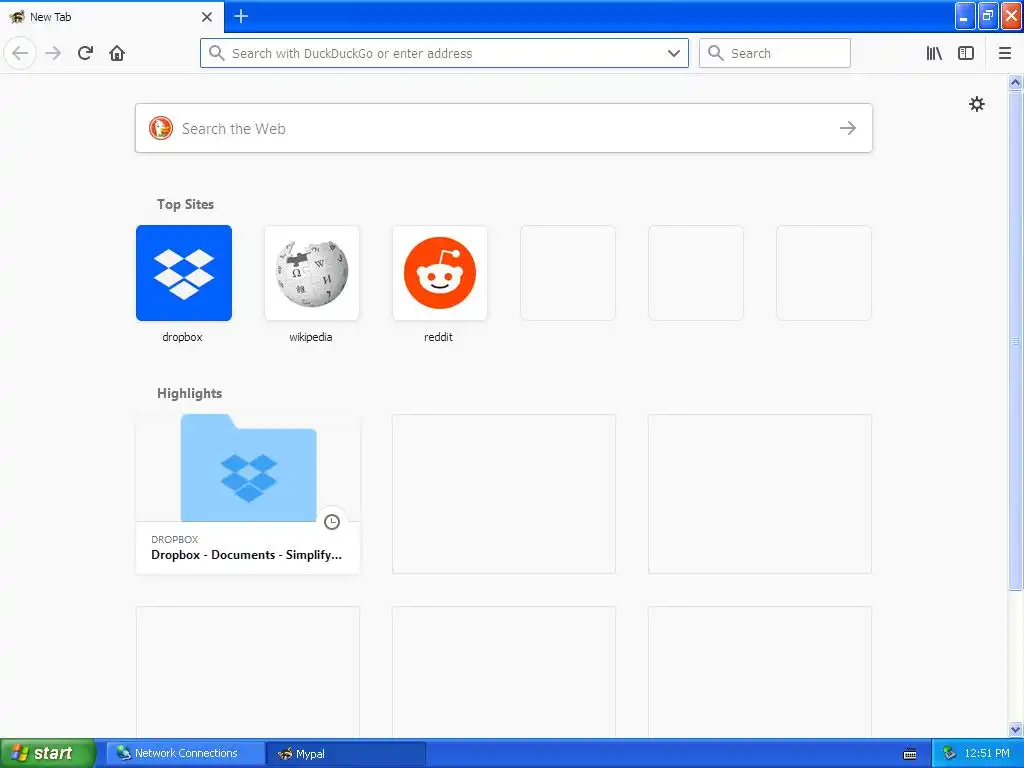Open the reddit top site tile
Viewport: 1024px width, 768px height.
click(x=440, y=273)
